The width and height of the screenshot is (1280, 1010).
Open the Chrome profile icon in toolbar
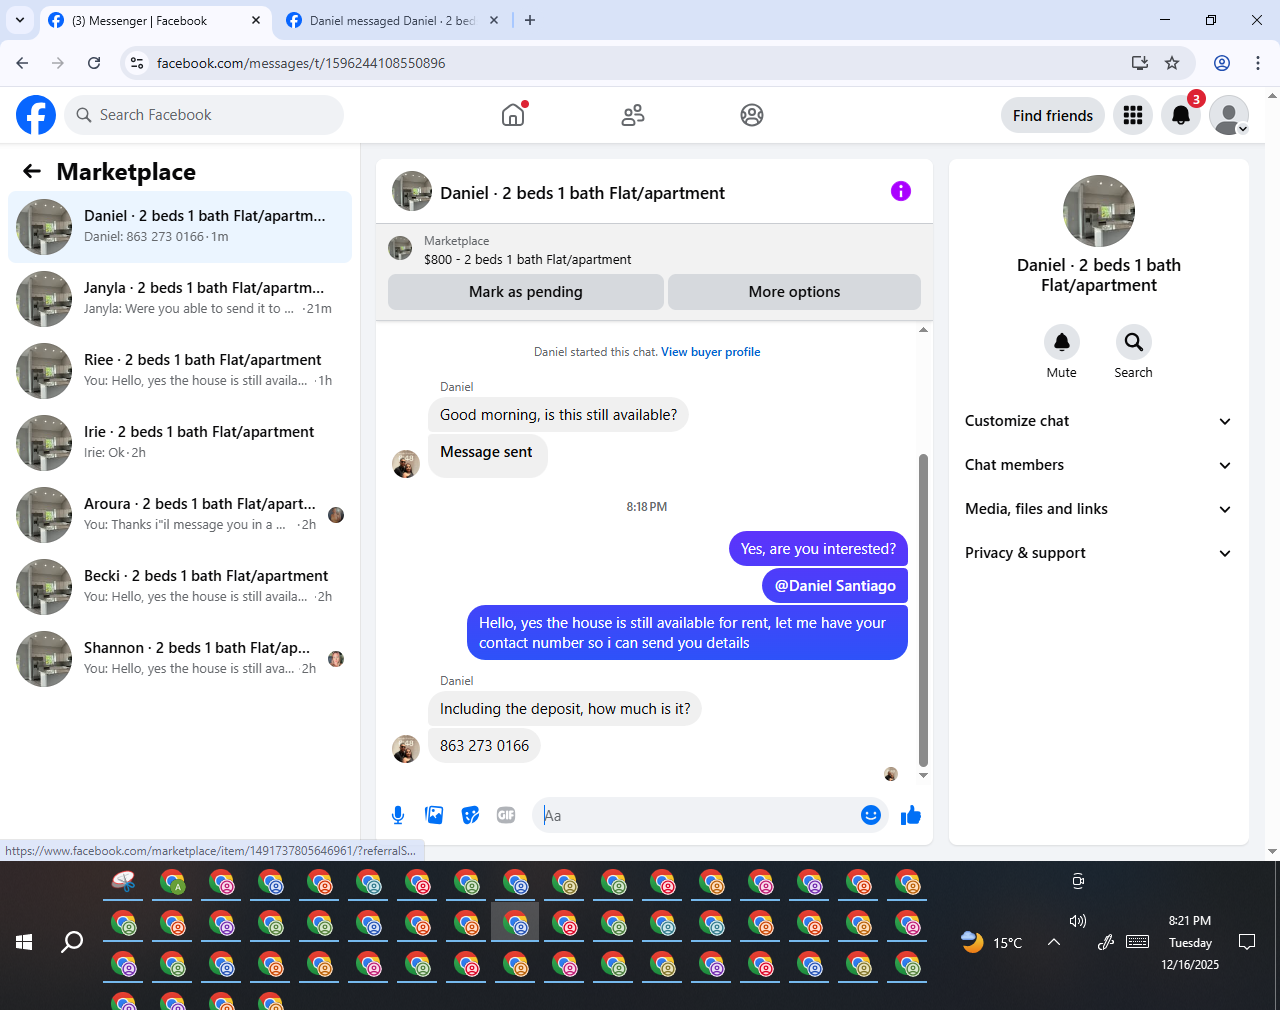click(1222, 63)
